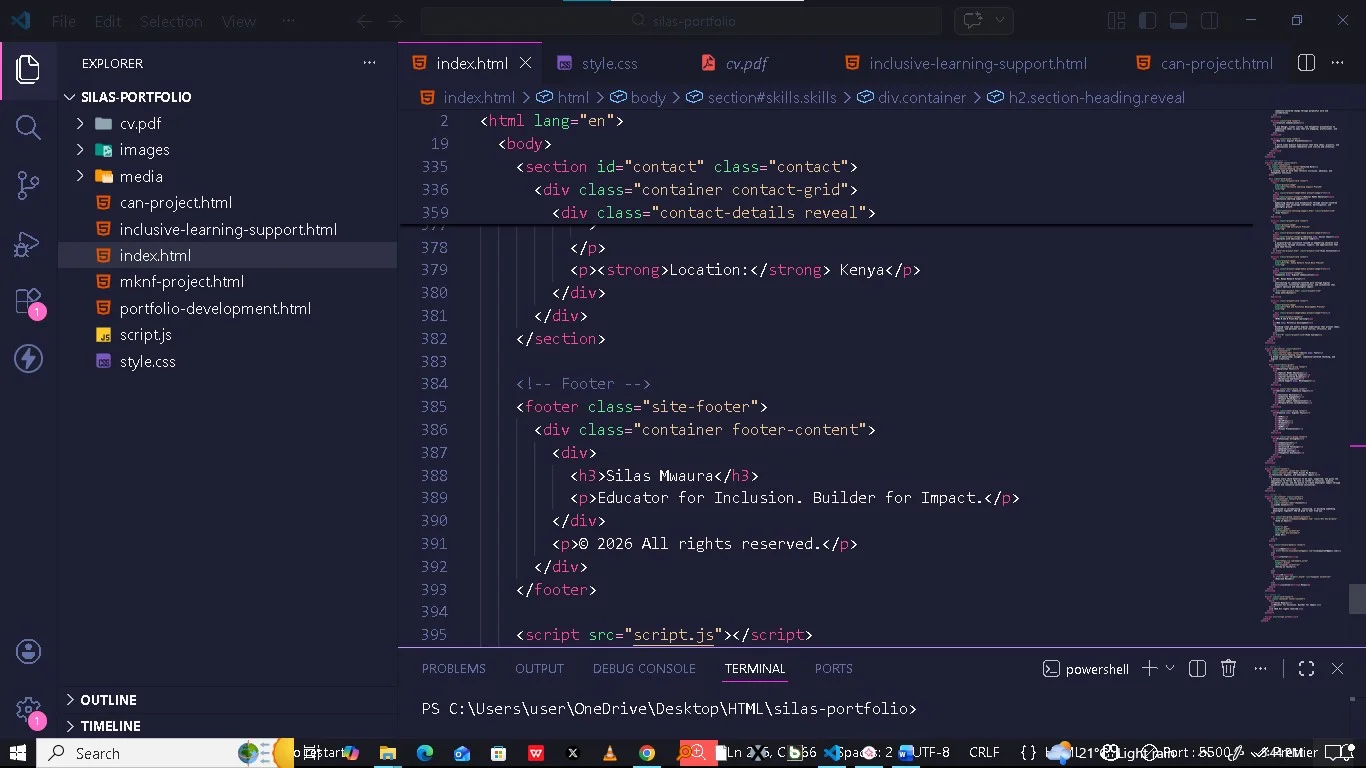Open the Selection menu
This screenshot has width=1366, height=768.
[171, 21]
